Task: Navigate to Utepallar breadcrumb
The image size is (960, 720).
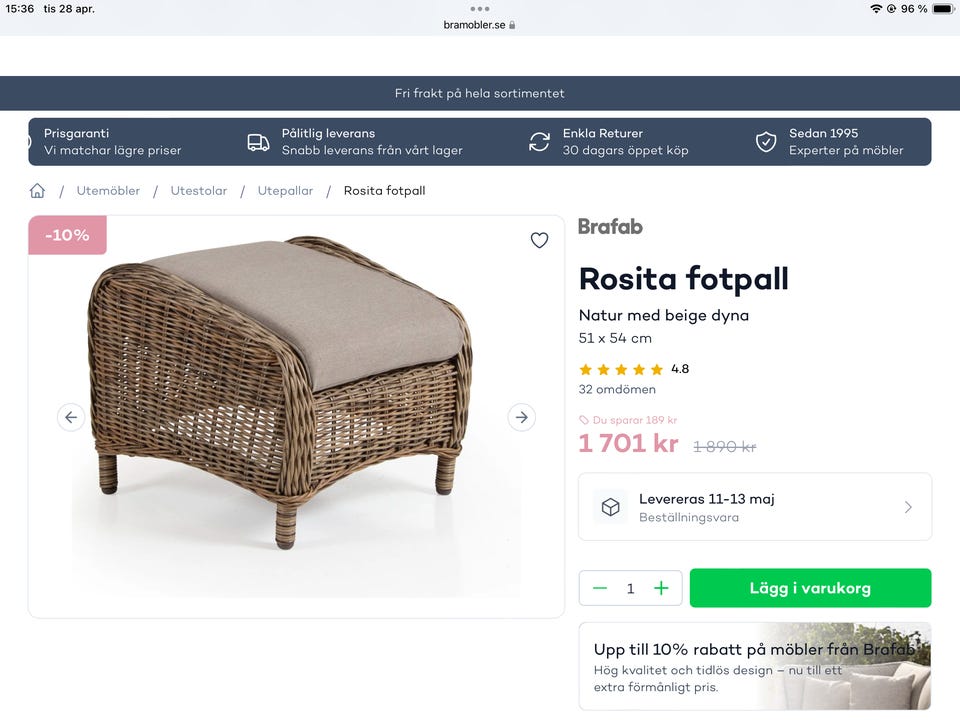Action: (x=285, y=191)
